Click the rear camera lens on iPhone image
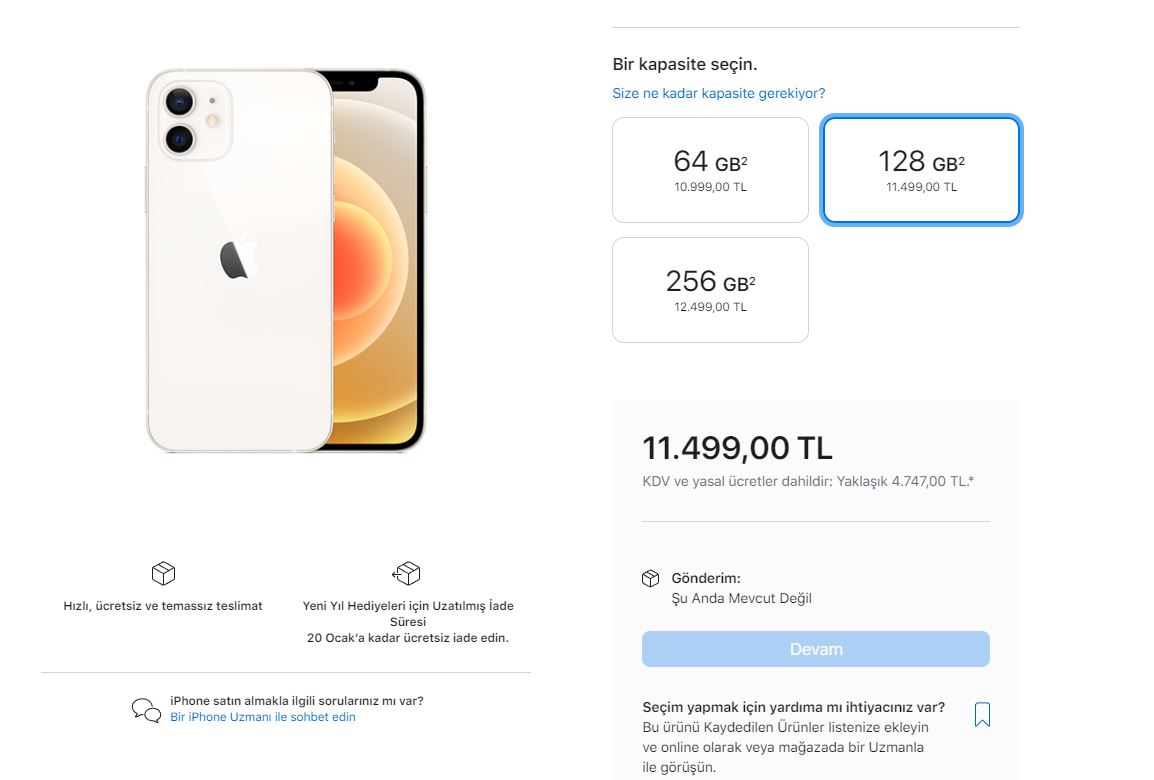Image resolution: width=1154 pixels, height=780 pixels. (x=180, y=100)
